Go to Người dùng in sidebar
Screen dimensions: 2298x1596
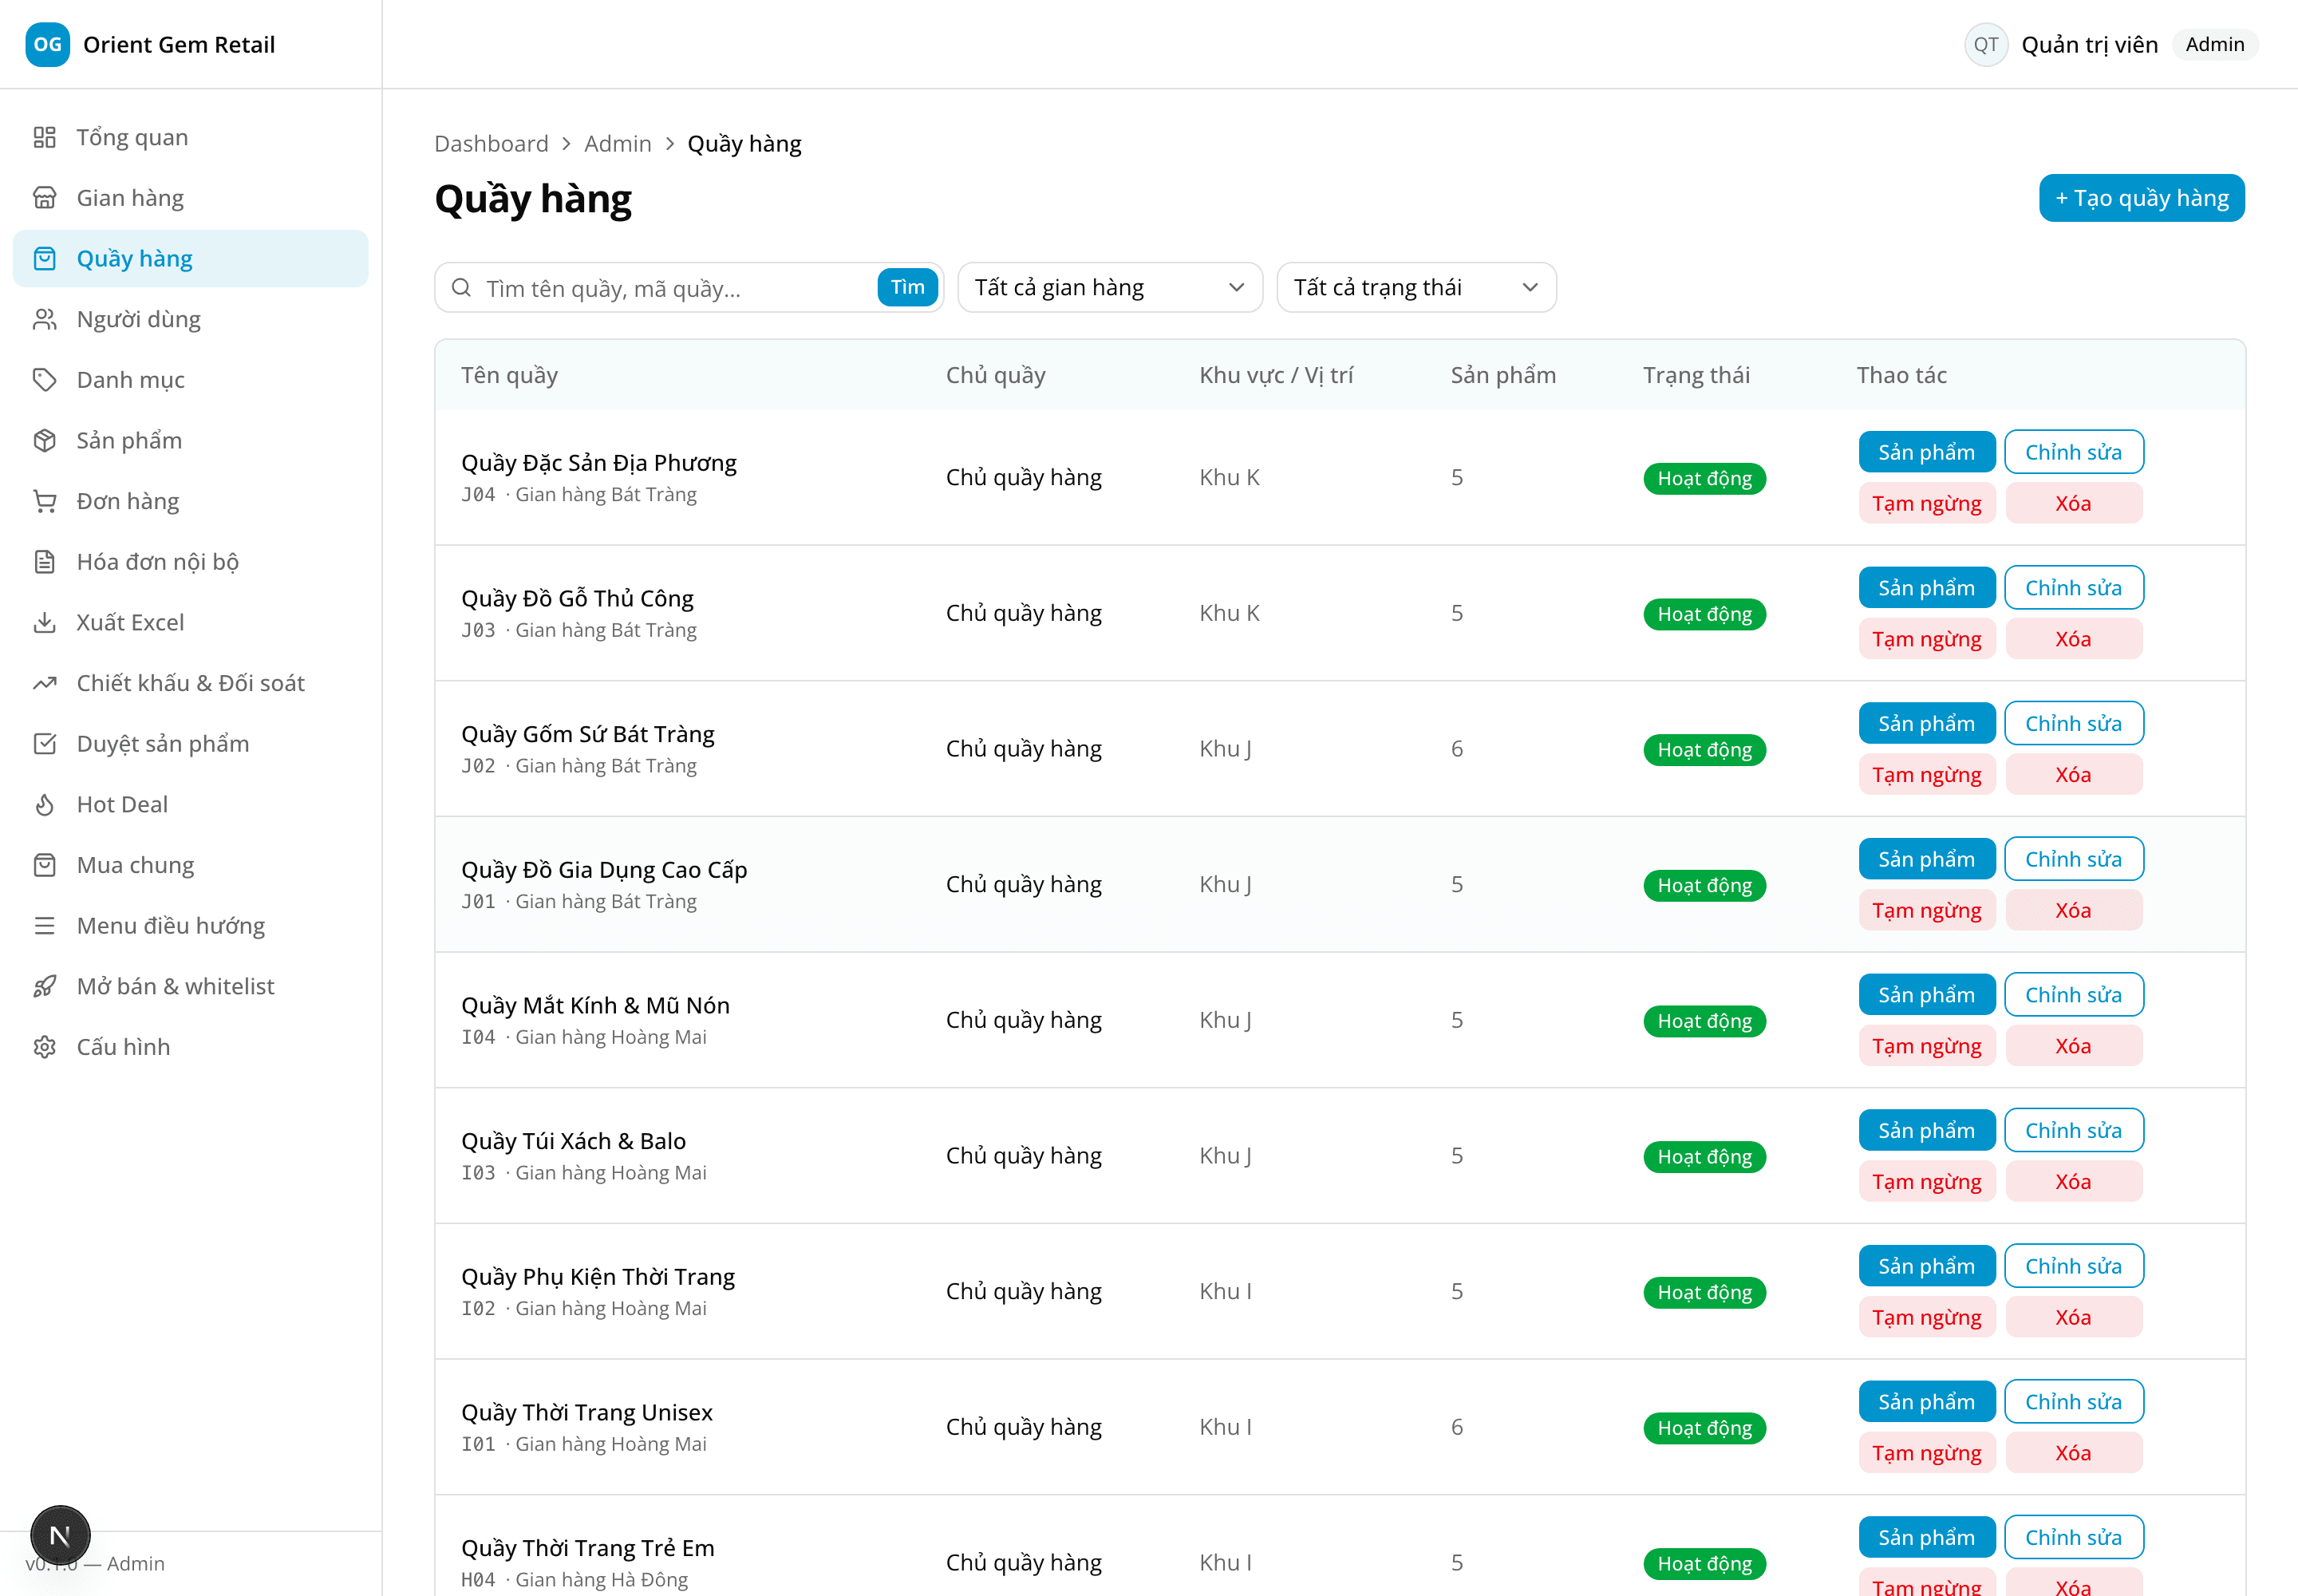pos(190,319)
